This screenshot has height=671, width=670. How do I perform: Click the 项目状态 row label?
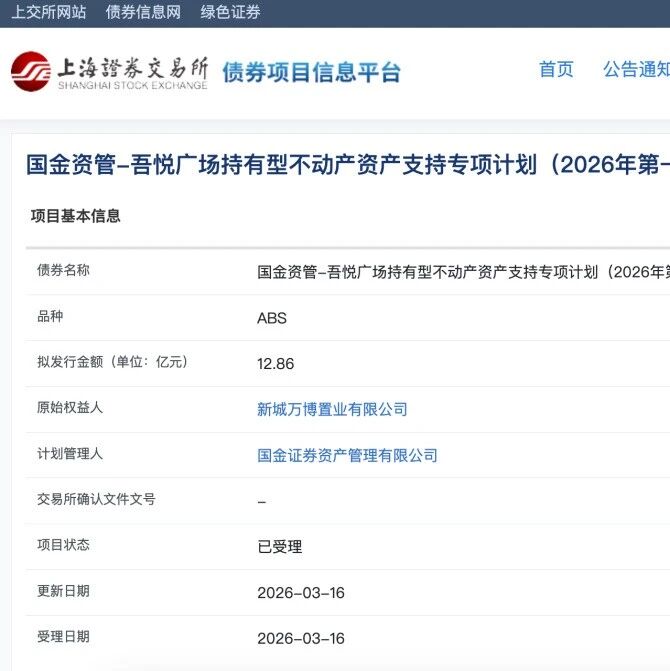[x=63, y=545]
